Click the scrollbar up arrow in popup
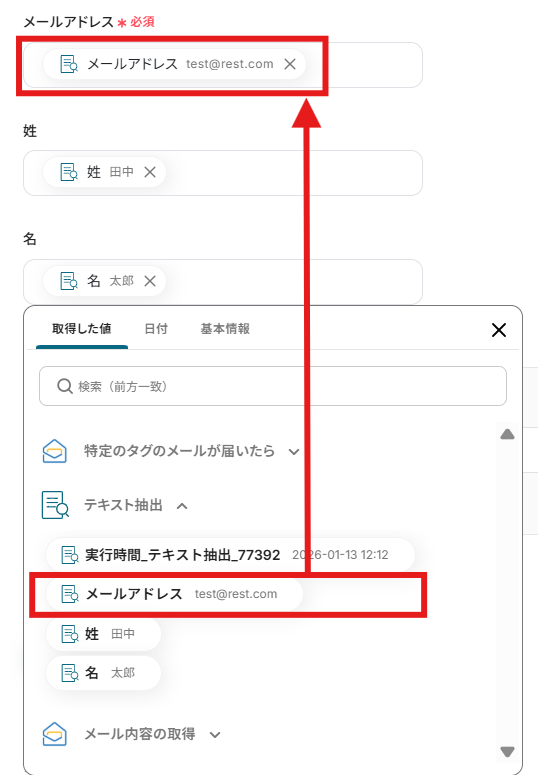Screen dimensions: 538x775 pos(507,434)
